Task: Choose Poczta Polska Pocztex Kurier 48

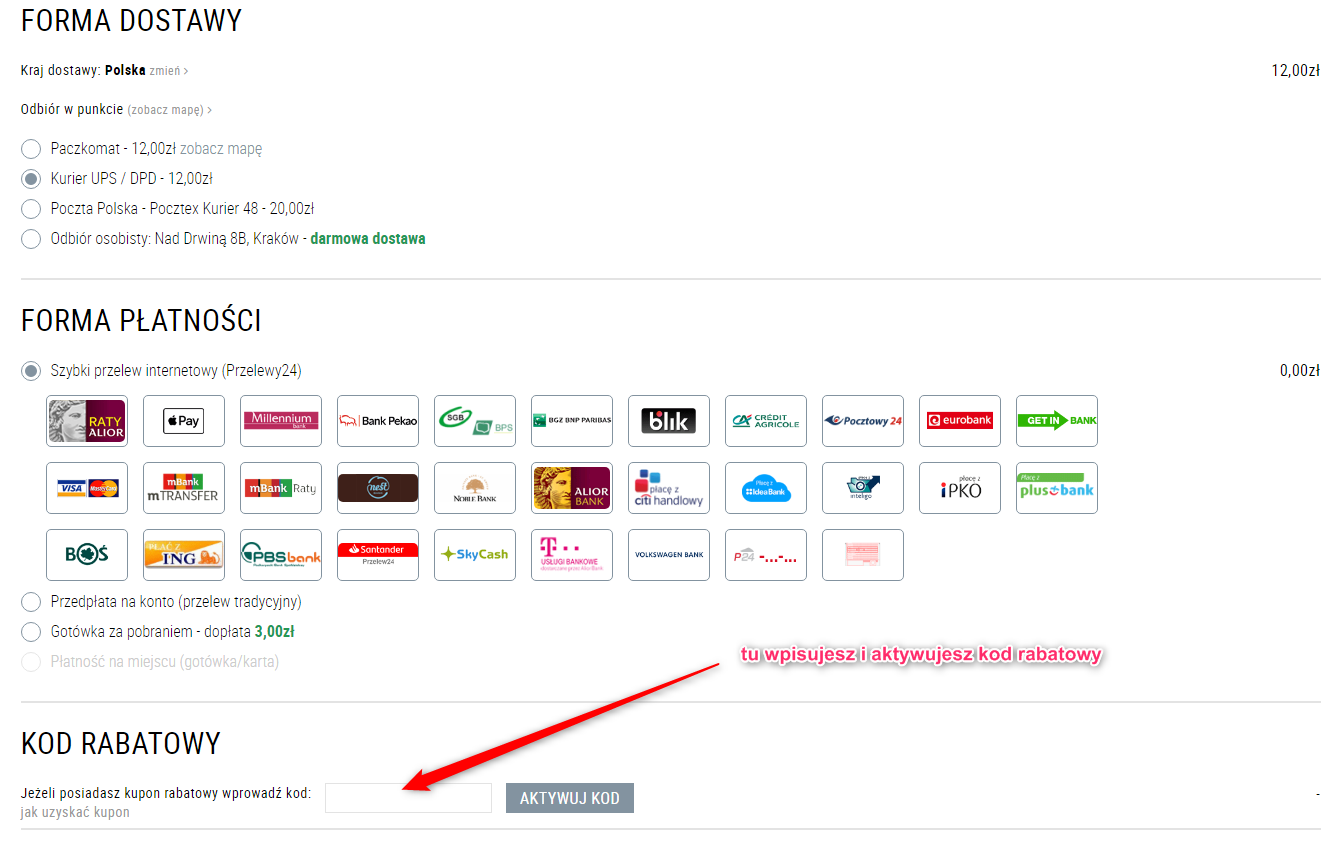Action: 31,209
